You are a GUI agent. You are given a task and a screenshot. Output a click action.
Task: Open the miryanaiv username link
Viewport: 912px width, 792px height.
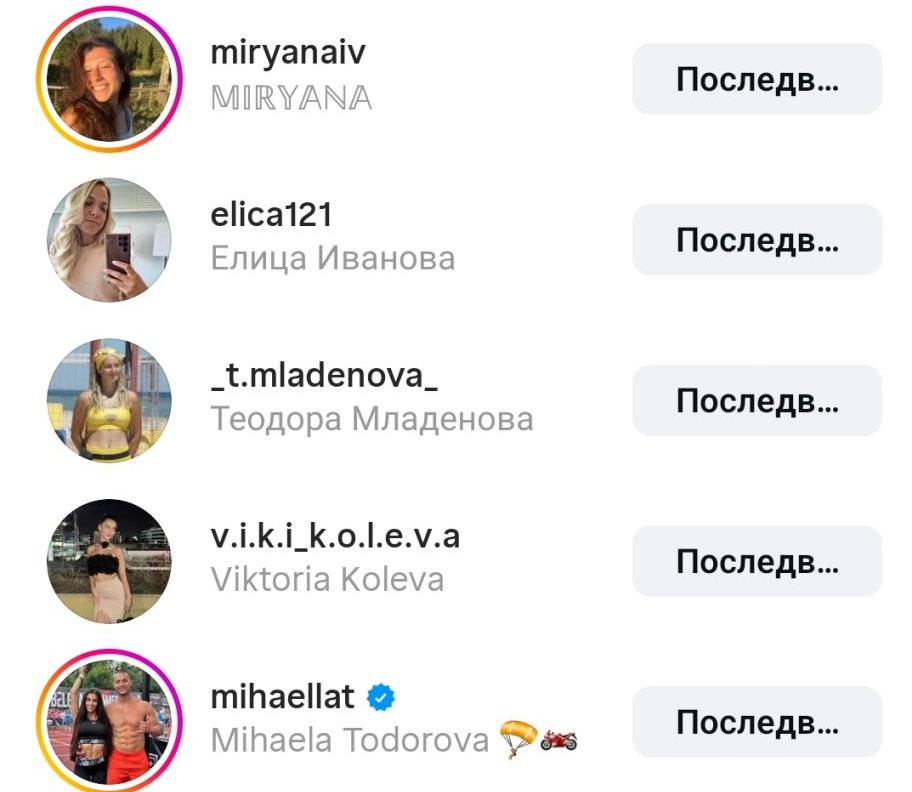coord(288,53)
